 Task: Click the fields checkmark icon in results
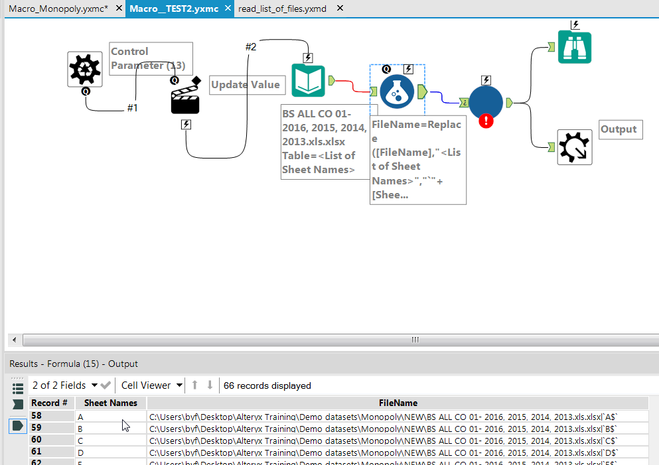(x=106, y=385)
